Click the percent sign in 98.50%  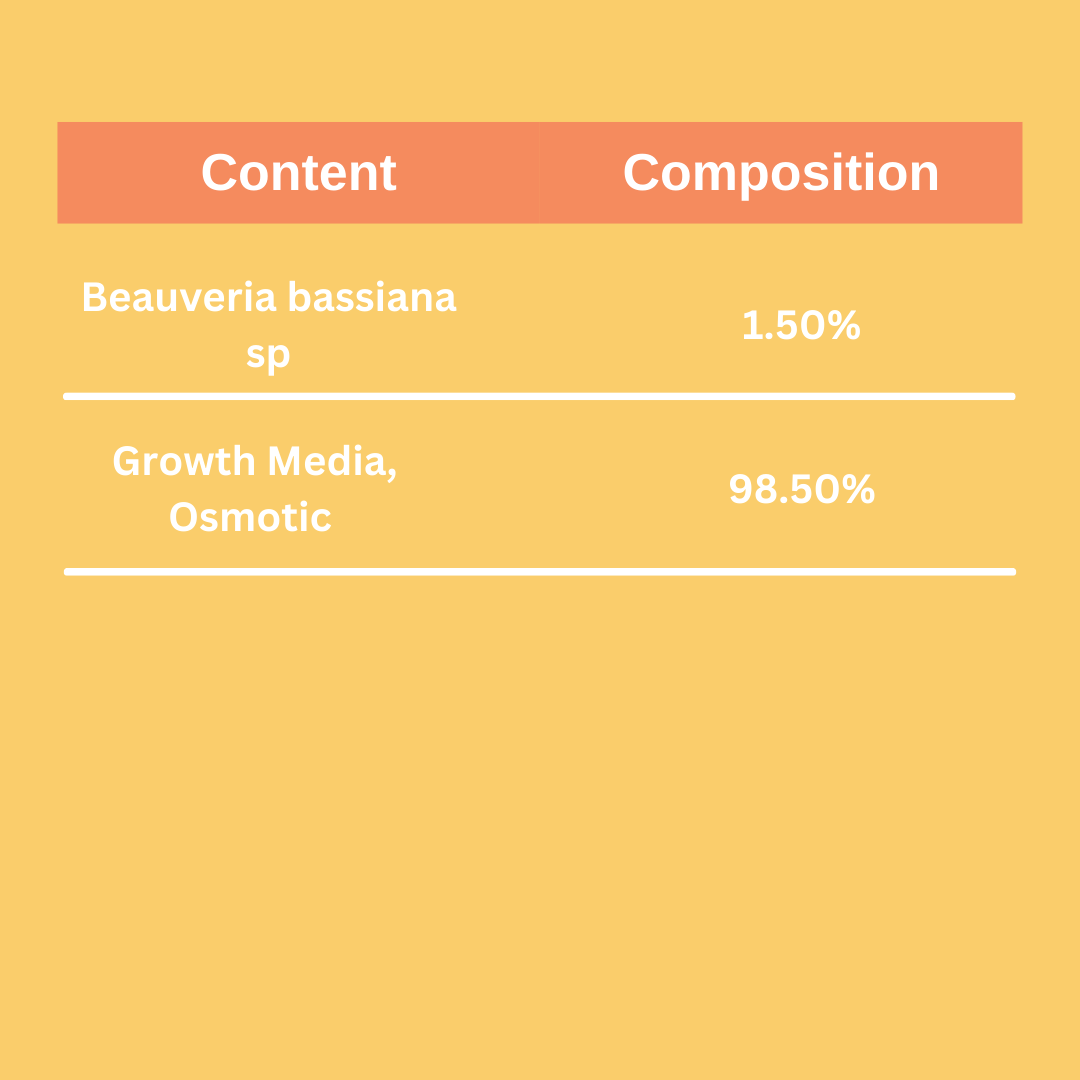[860, 490]
